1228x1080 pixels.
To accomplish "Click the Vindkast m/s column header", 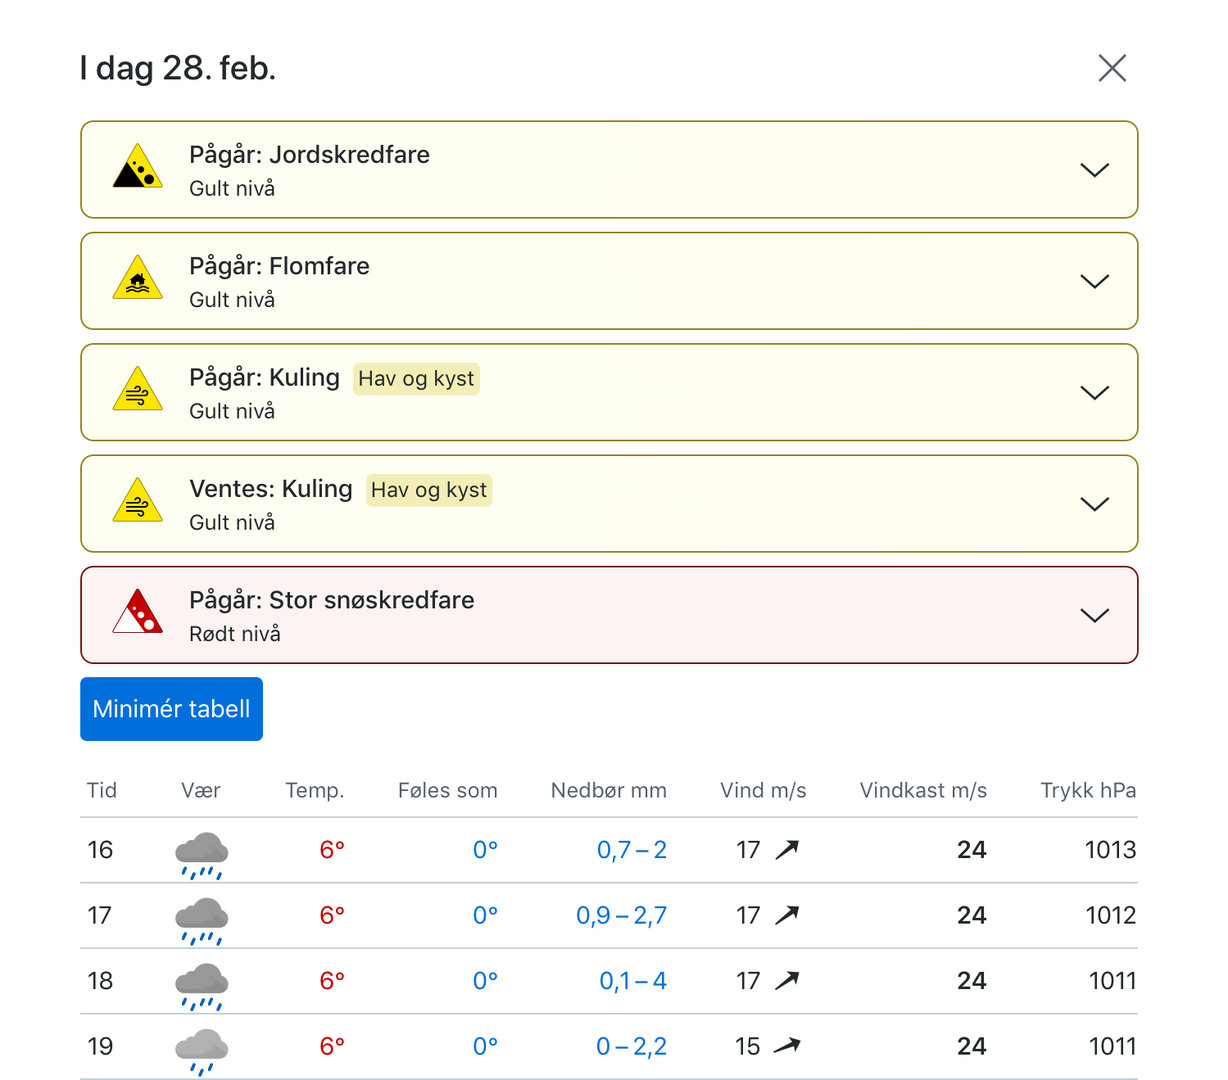I will [922, 790].
